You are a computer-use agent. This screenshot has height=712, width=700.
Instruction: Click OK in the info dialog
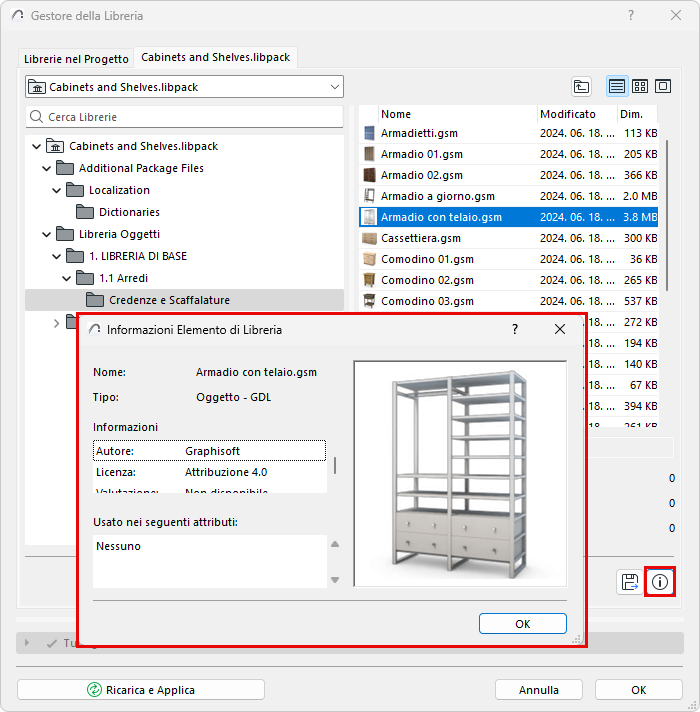click(x=523, y=623)
